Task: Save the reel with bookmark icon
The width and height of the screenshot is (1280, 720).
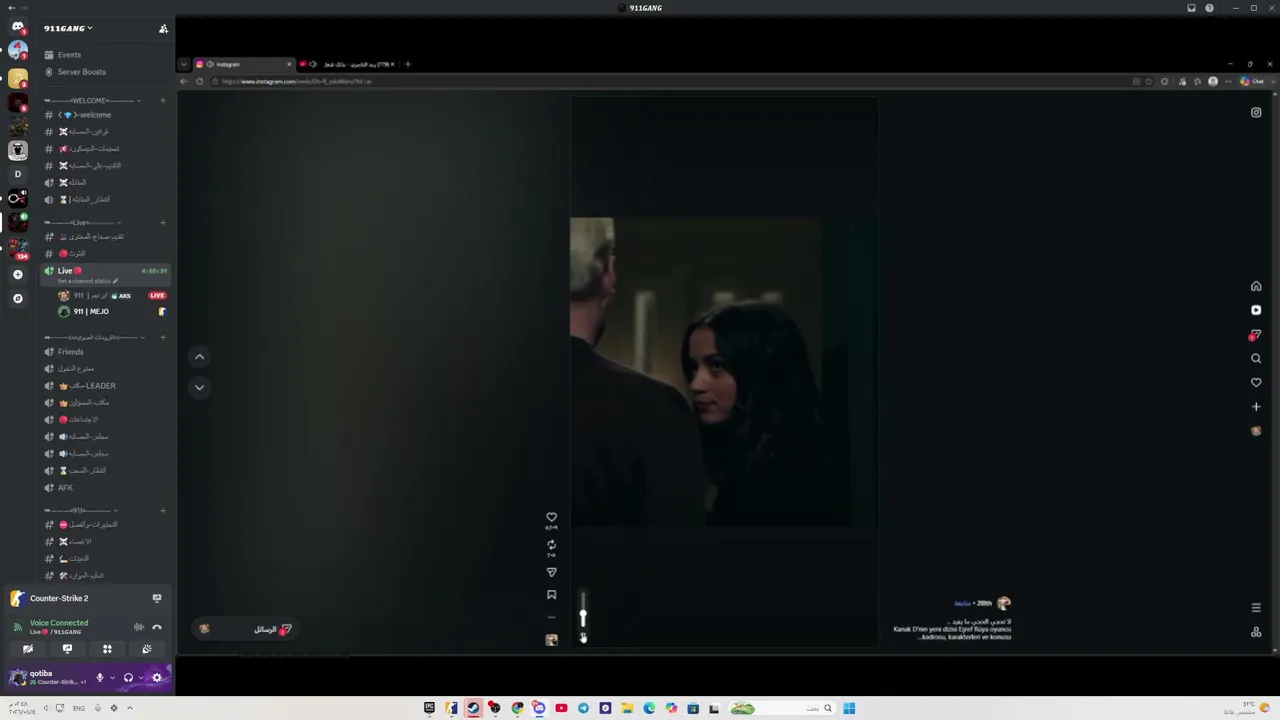Action: (551, 595)
